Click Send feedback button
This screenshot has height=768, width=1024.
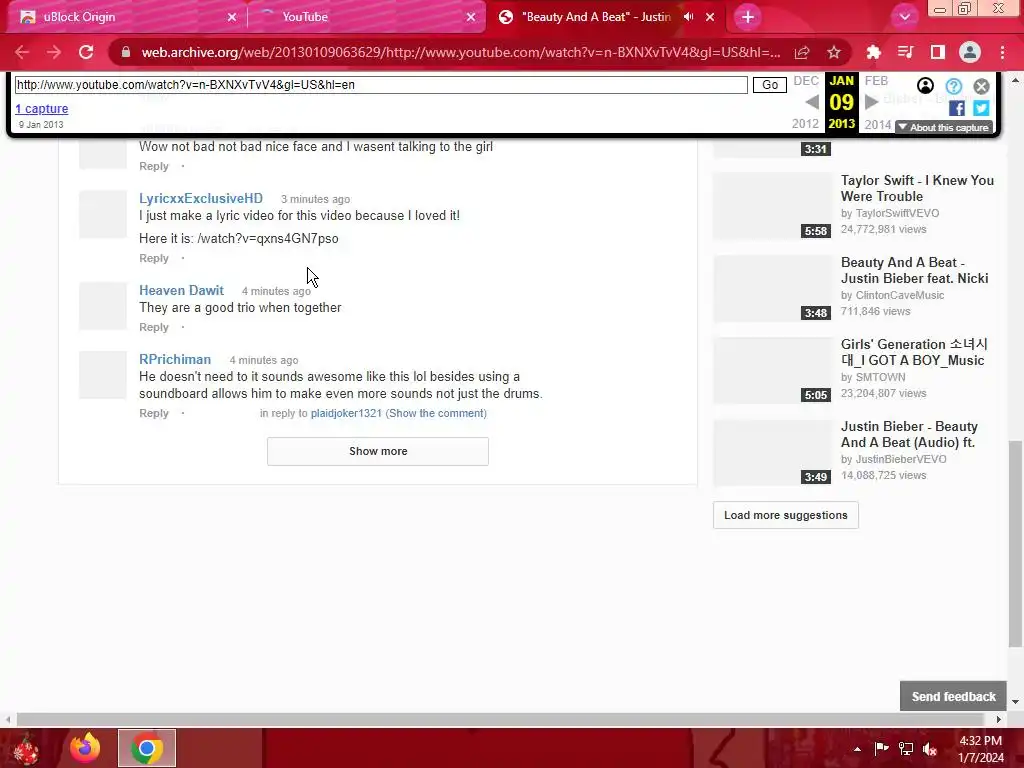953,697
